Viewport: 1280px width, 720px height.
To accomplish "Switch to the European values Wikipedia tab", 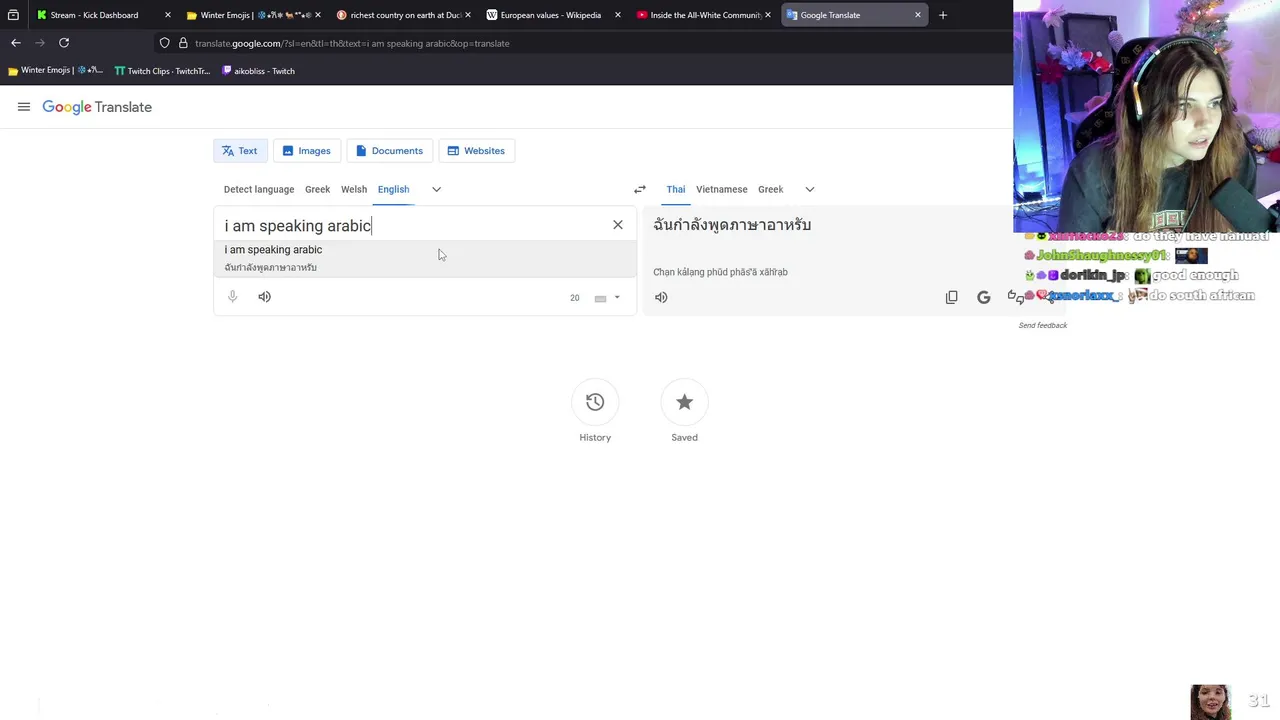I will point(550,15).
